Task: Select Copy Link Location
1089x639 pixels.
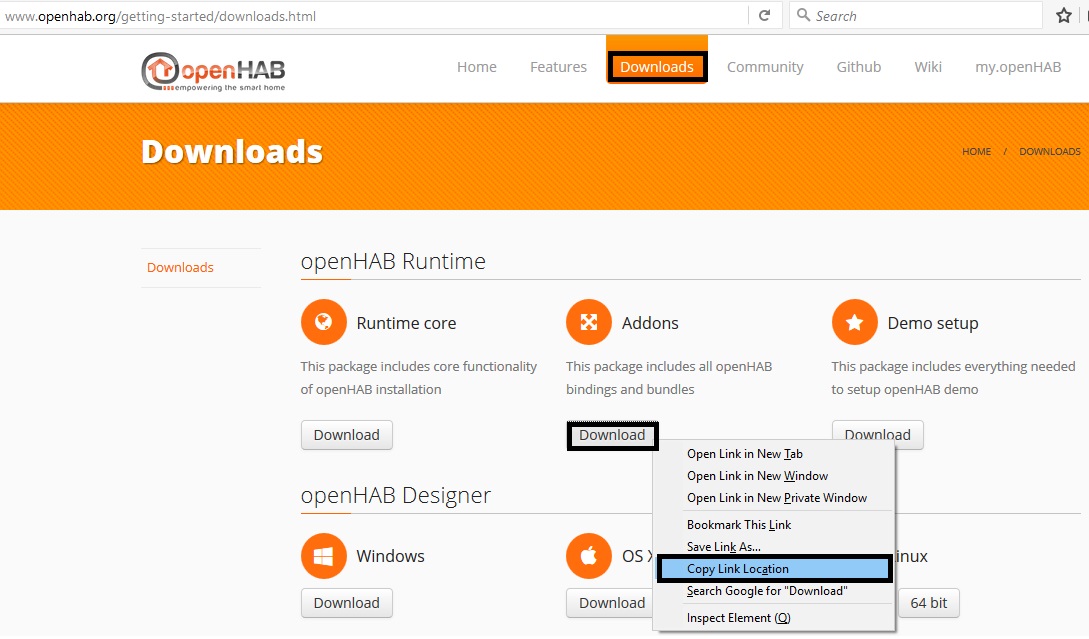Action: click(774, 569)
